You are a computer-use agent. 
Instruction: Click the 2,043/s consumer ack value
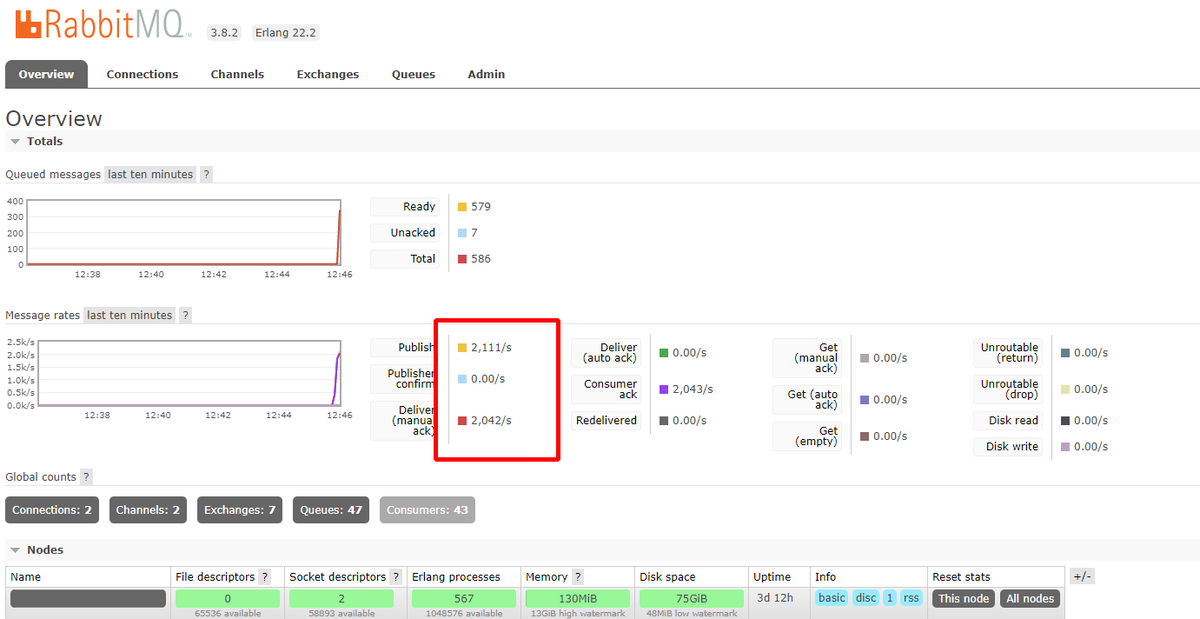693,389
